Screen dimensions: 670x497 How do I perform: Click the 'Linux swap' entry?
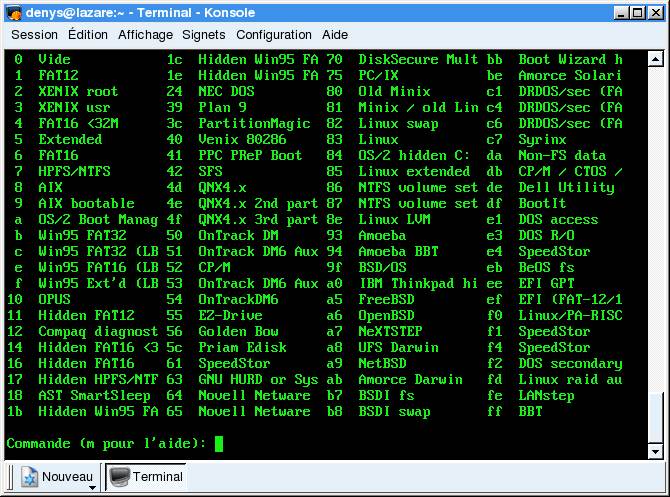(x=398, y=124)
